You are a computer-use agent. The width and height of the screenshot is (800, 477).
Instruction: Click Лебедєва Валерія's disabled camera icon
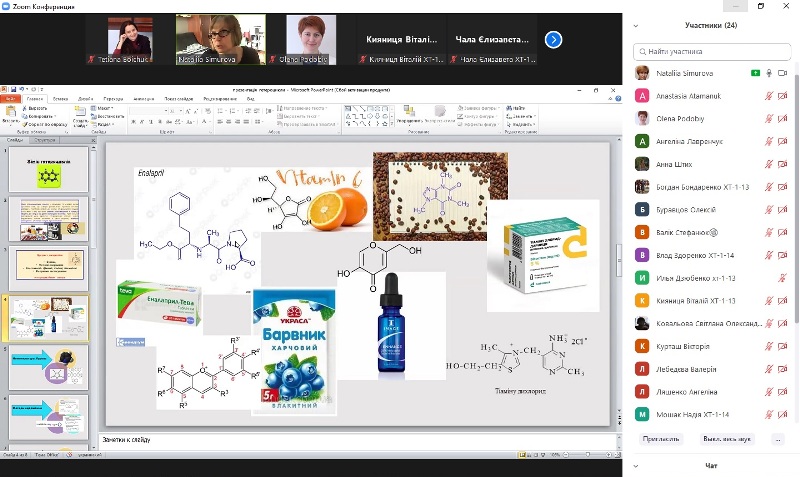click(x=782, y=369)
